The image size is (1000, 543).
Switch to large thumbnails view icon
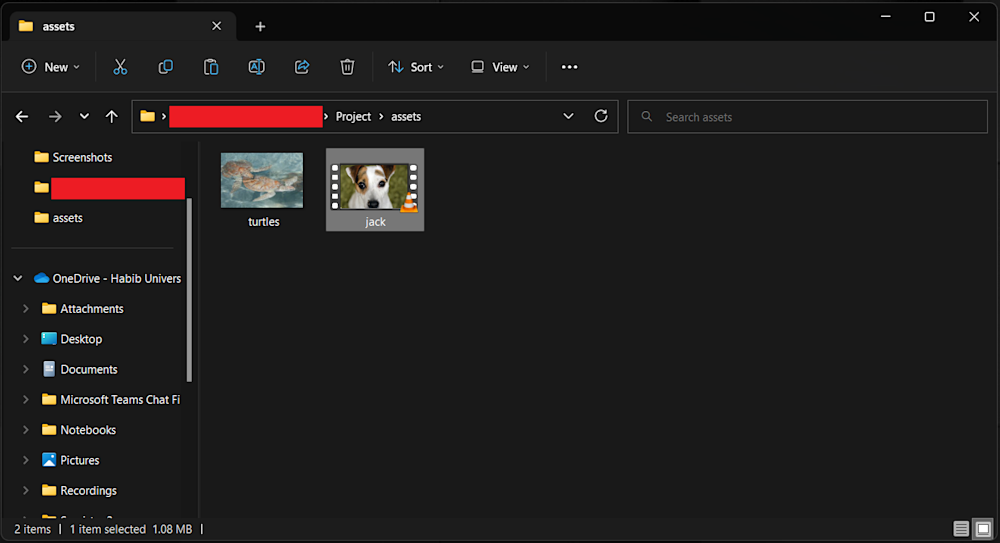pos(983,528)
